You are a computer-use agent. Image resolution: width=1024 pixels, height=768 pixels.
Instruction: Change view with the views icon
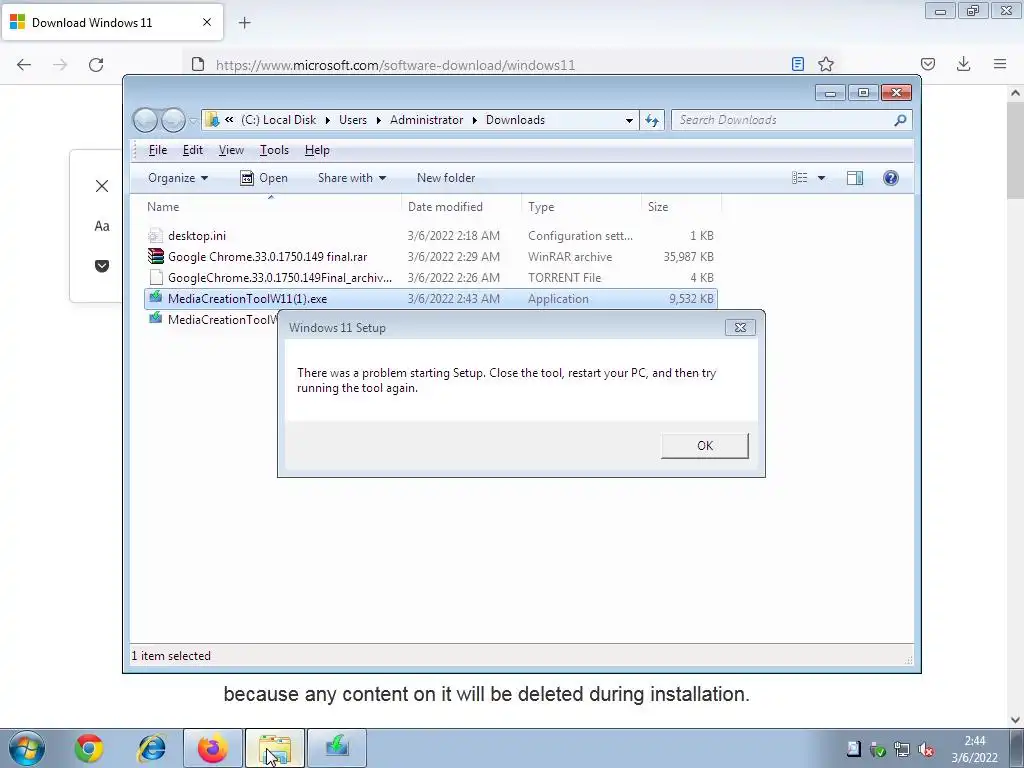(799, 178)
